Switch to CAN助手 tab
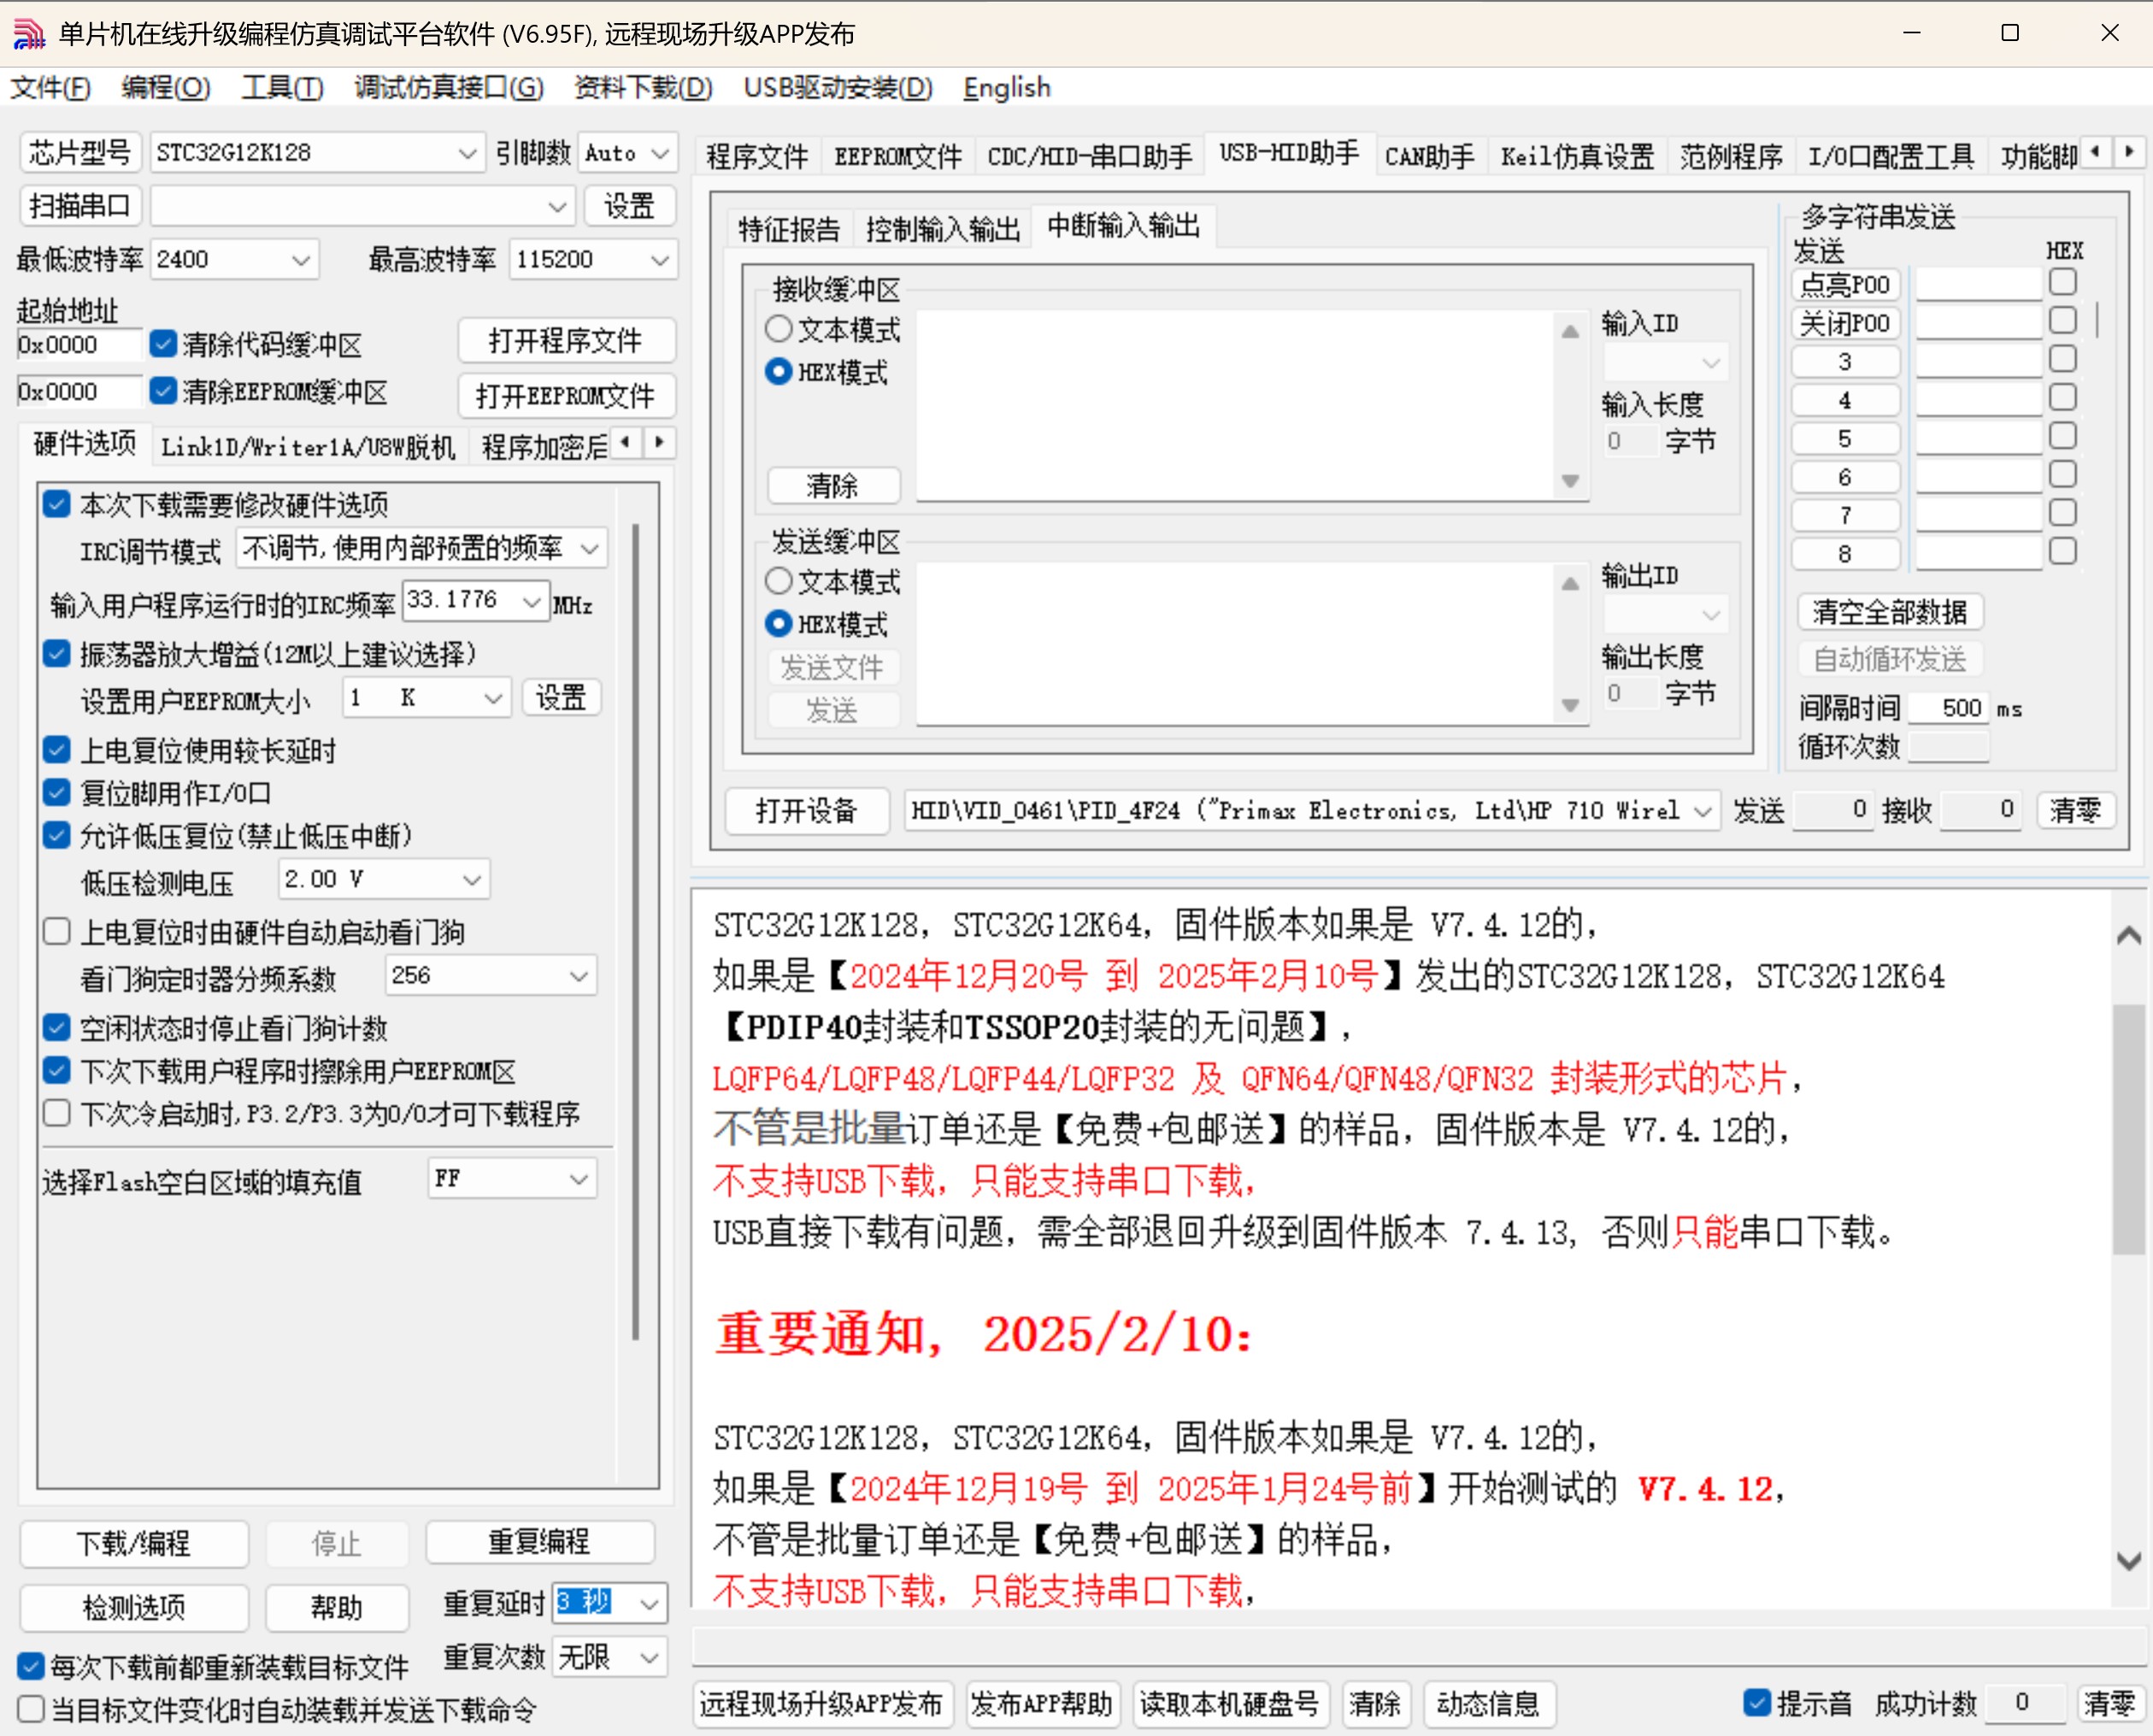Viewport: 2153px width, 1736px height. [1429, 156]
